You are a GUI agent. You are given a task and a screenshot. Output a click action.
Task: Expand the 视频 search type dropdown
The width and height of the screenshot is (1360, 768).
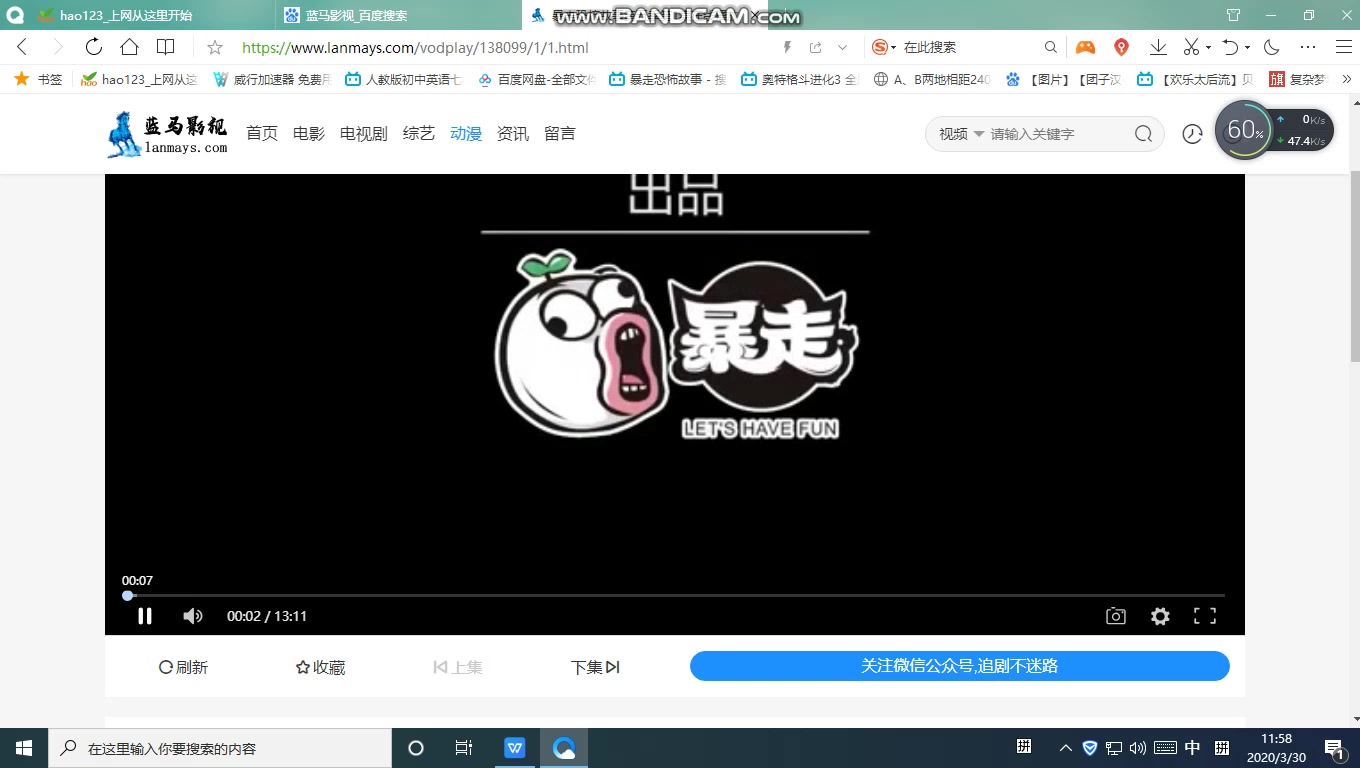(961, 134)
